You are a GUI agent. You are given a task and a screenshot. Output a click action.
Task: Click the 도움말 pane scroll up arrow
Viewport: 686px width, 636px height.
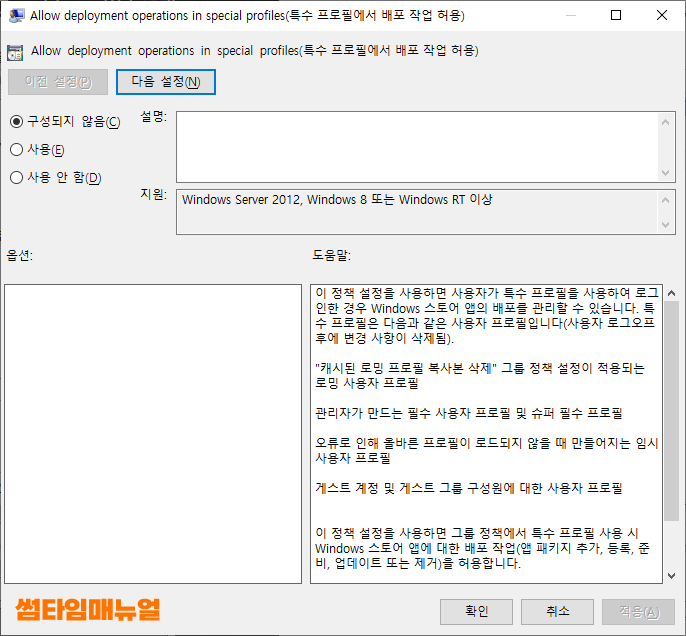click(672, 293)
